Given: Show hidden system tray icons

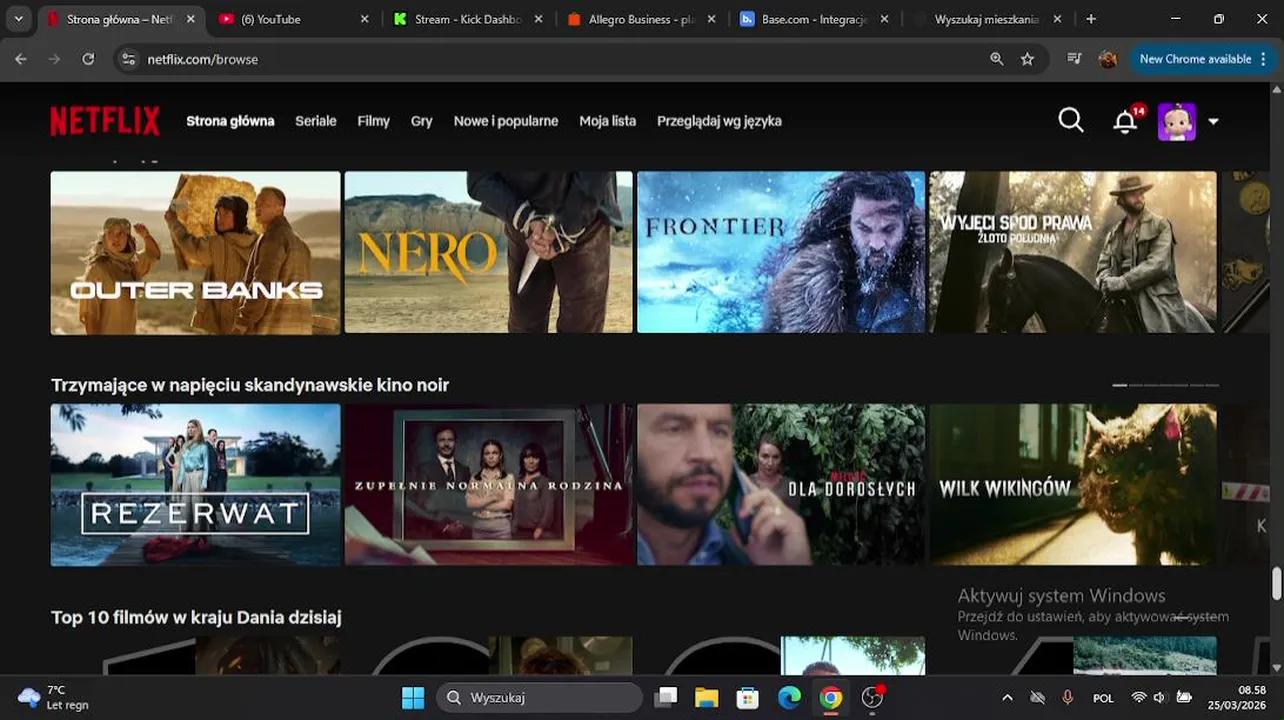Looking at the screenshot, I should 1007,698.
